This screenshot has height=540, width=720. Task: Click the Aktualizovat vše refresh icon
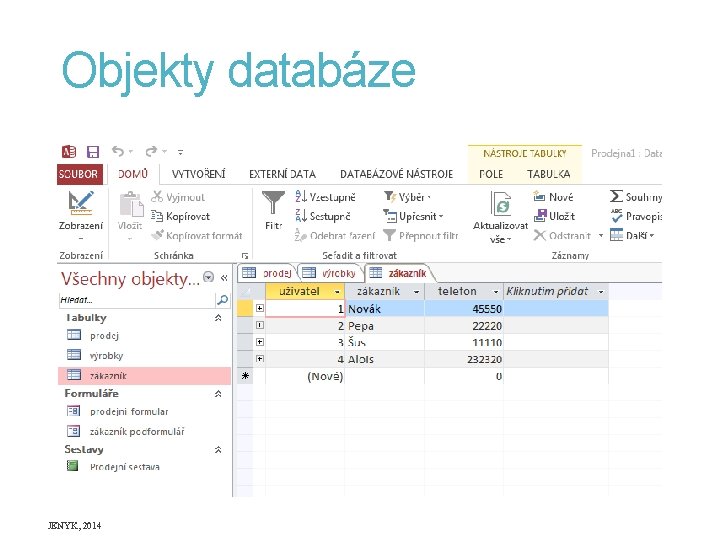point(501,204)
